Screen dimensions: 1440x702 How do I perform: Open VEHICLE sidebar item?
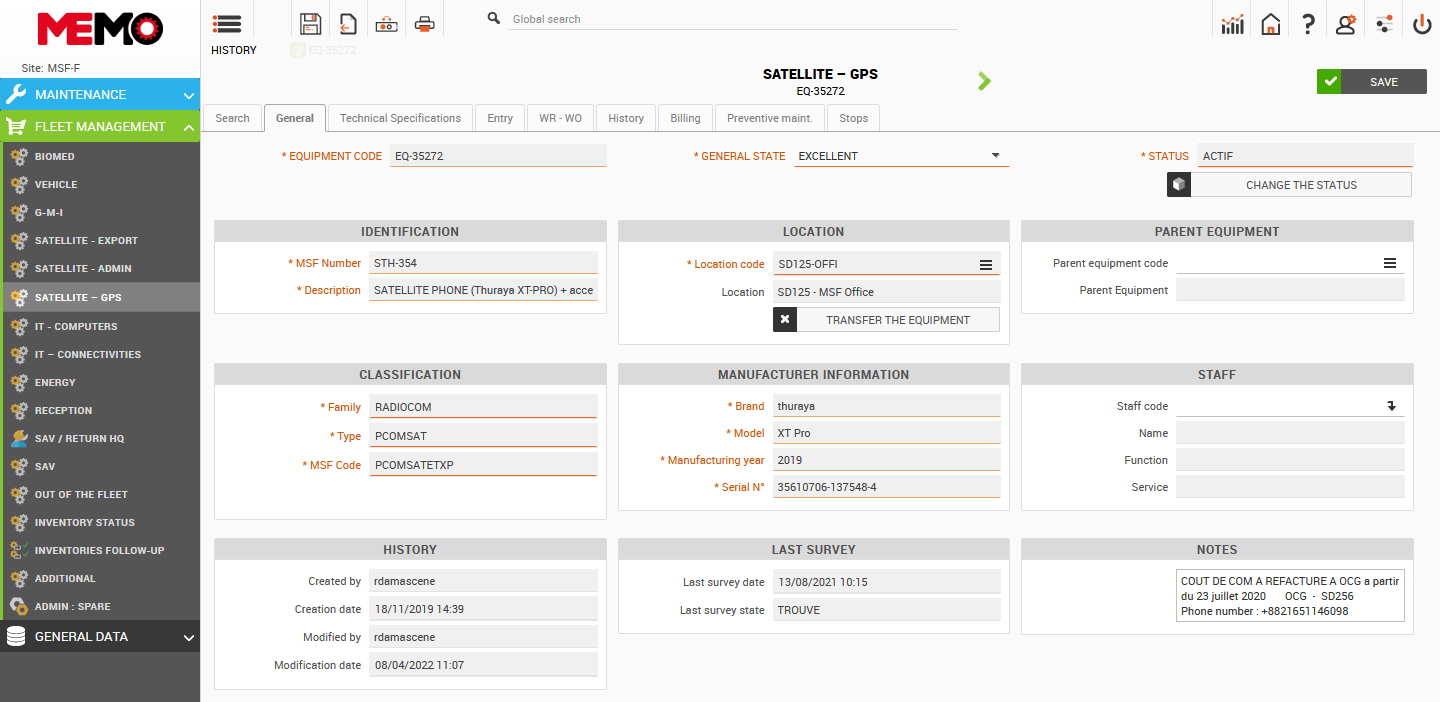(100, 184)
